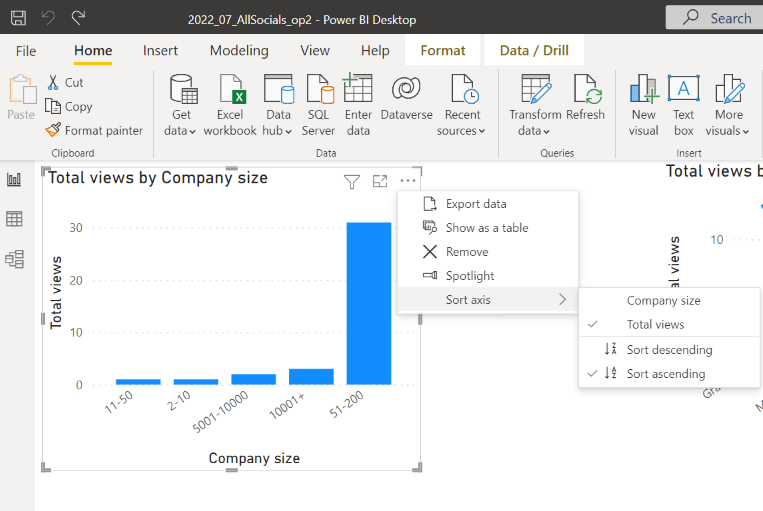This screenshot has height=511, width=763.
Task: Choose Show as a table
Action: pos(488,228)
